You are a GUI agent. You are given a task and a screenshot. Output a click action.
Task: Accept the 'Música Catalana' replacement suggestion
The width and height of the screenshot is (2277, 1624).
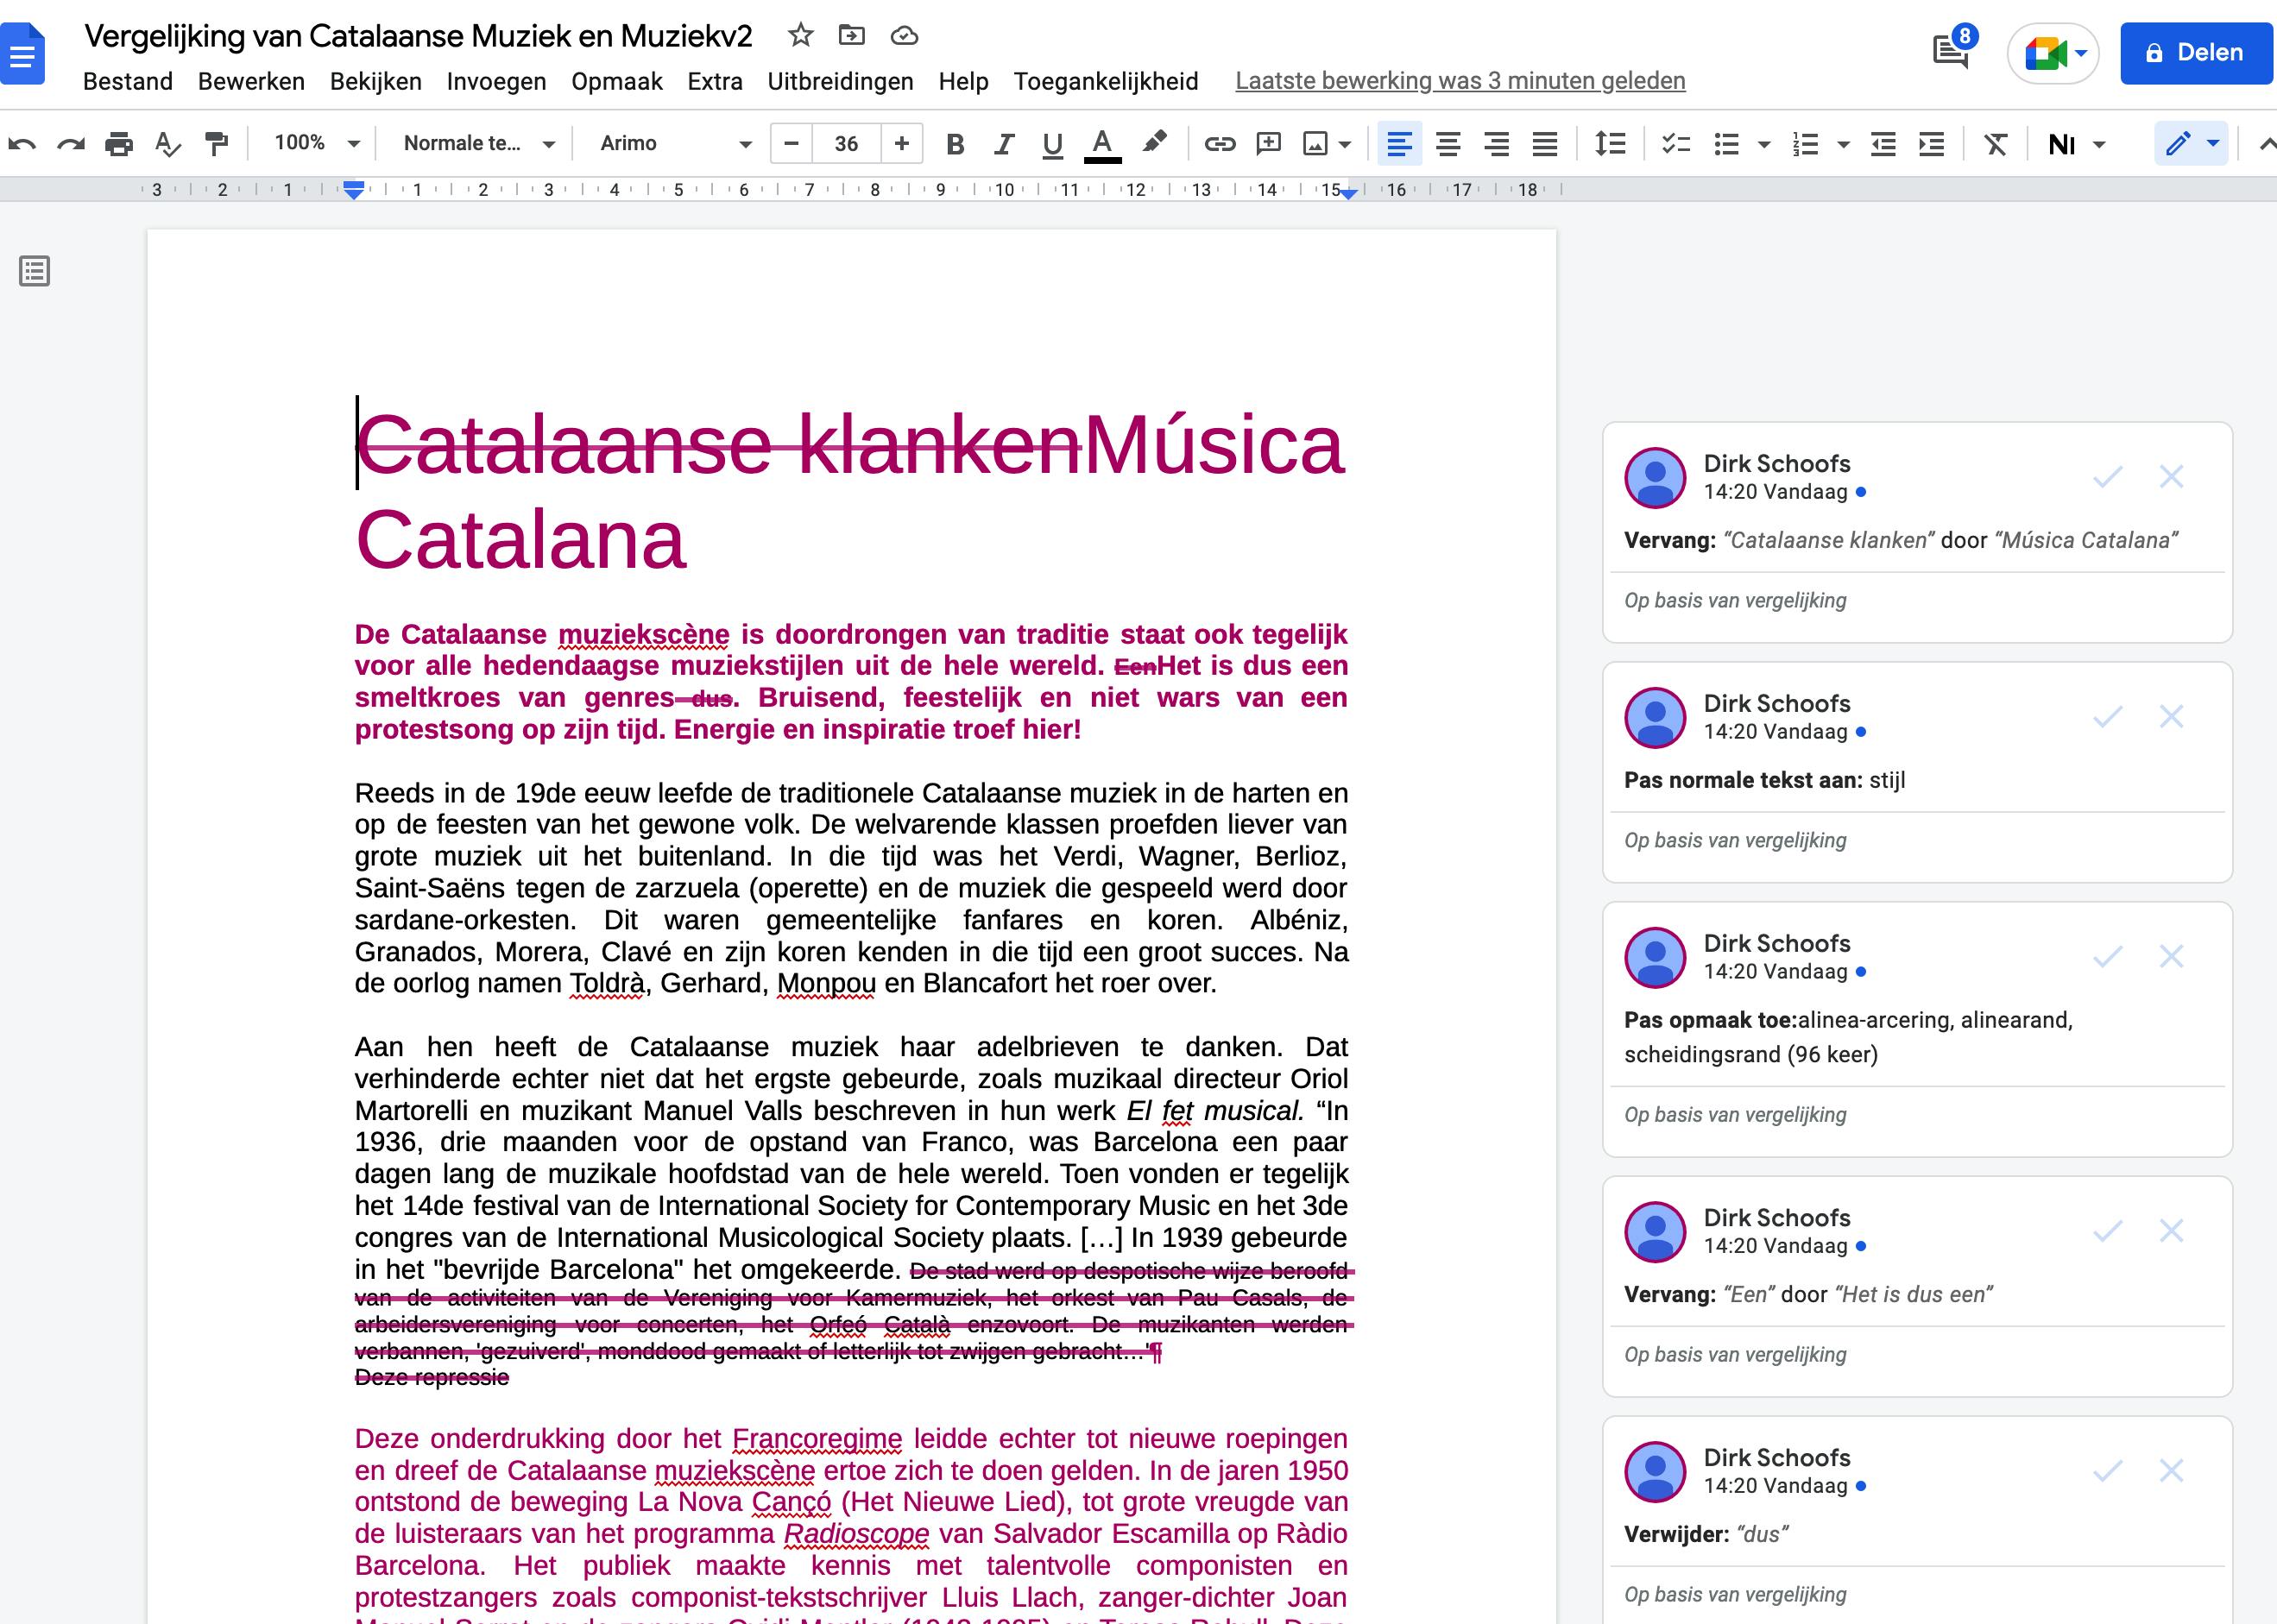pos(2107,477)
